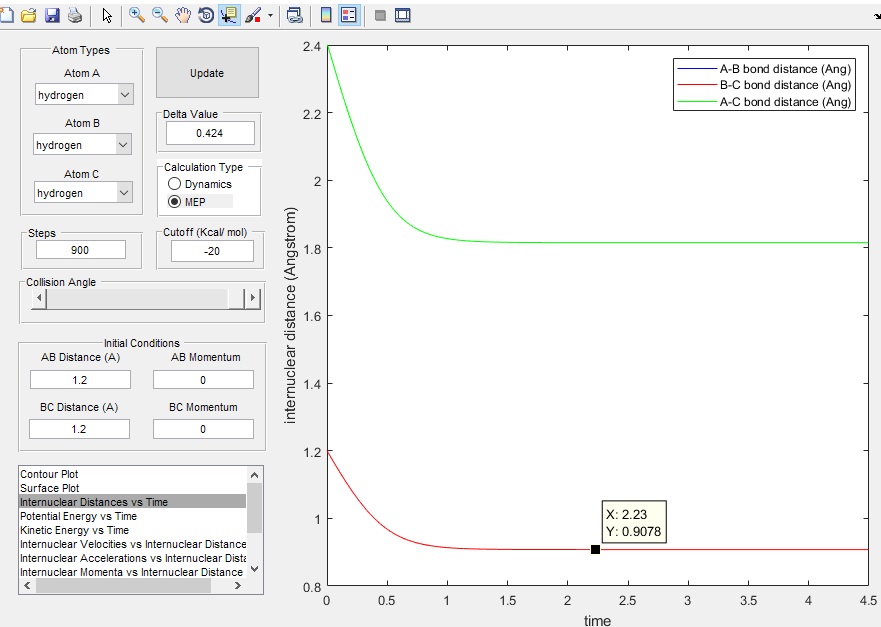Screen dimensions: 881x627
Task: Select the MEP calculation type
Action: click(187, 202)
